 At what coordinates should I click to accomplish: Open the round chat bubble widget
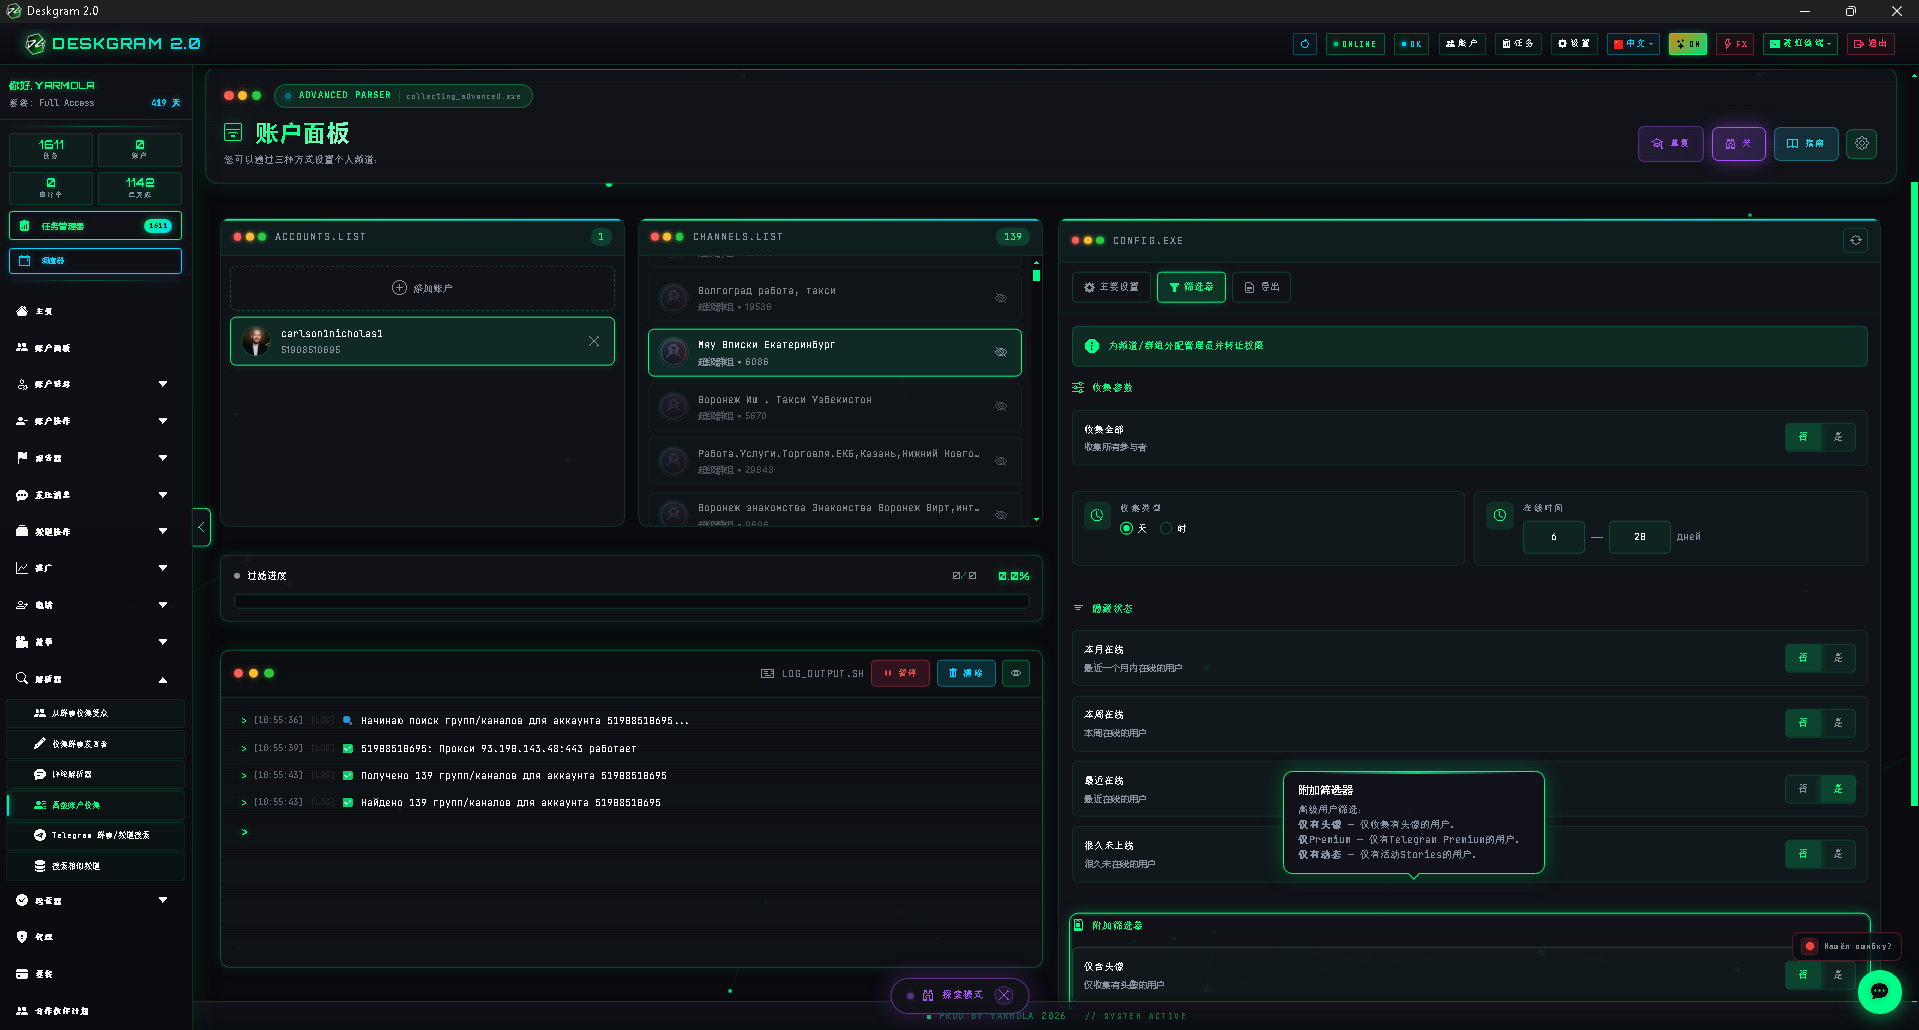(1879, 991)
